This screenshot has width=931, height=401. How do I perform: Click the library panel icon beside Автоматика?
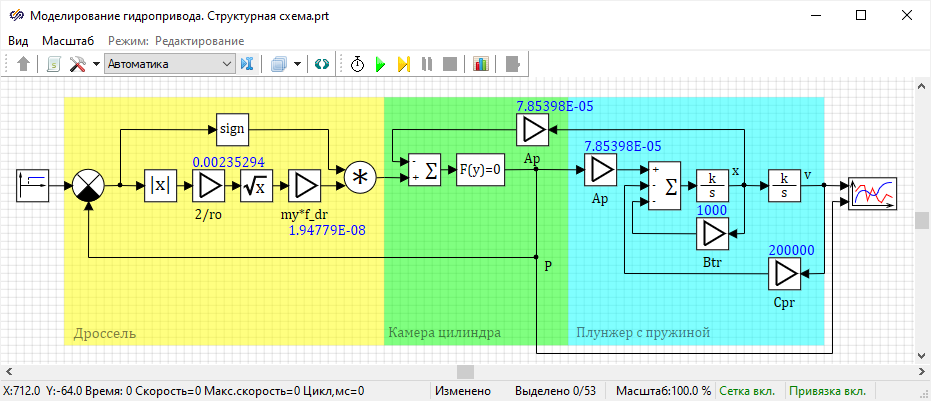(248, 64)
